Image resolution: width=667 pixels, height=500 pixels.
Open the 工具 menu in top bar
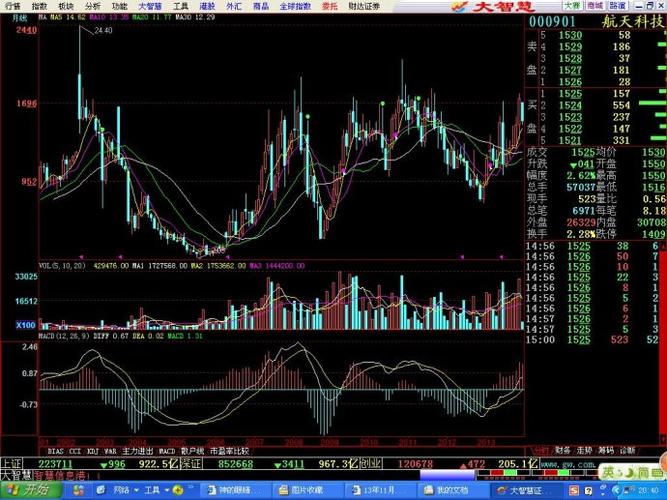click(x=181, y=6)
